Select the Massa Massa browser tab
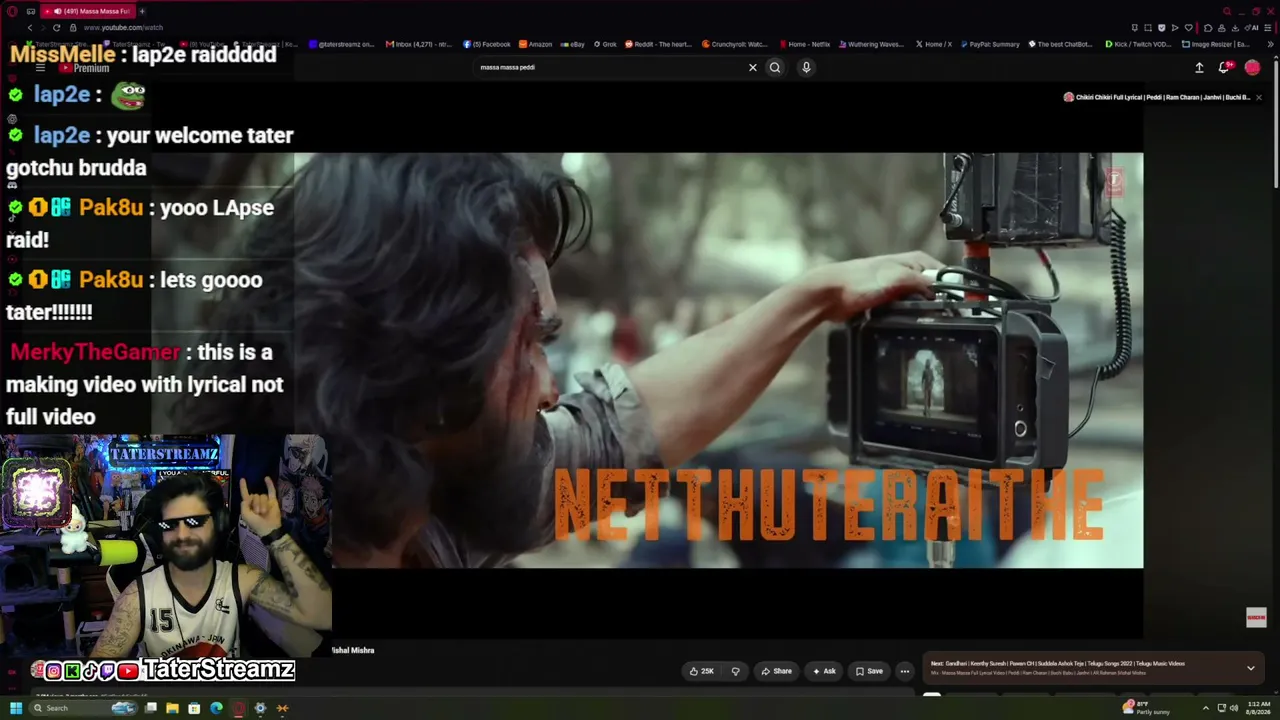This screenshot has height=720, width=1280. coord(88,11)
